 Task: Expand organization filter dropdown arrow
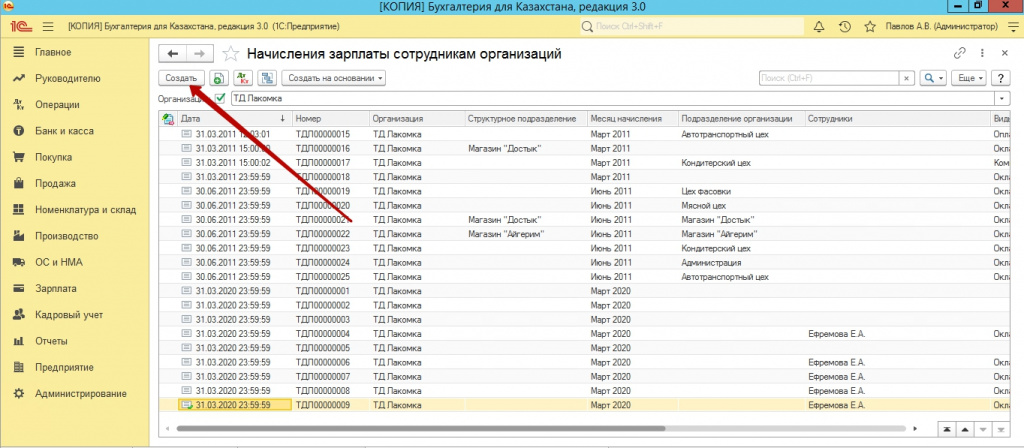pos(1002,98)
